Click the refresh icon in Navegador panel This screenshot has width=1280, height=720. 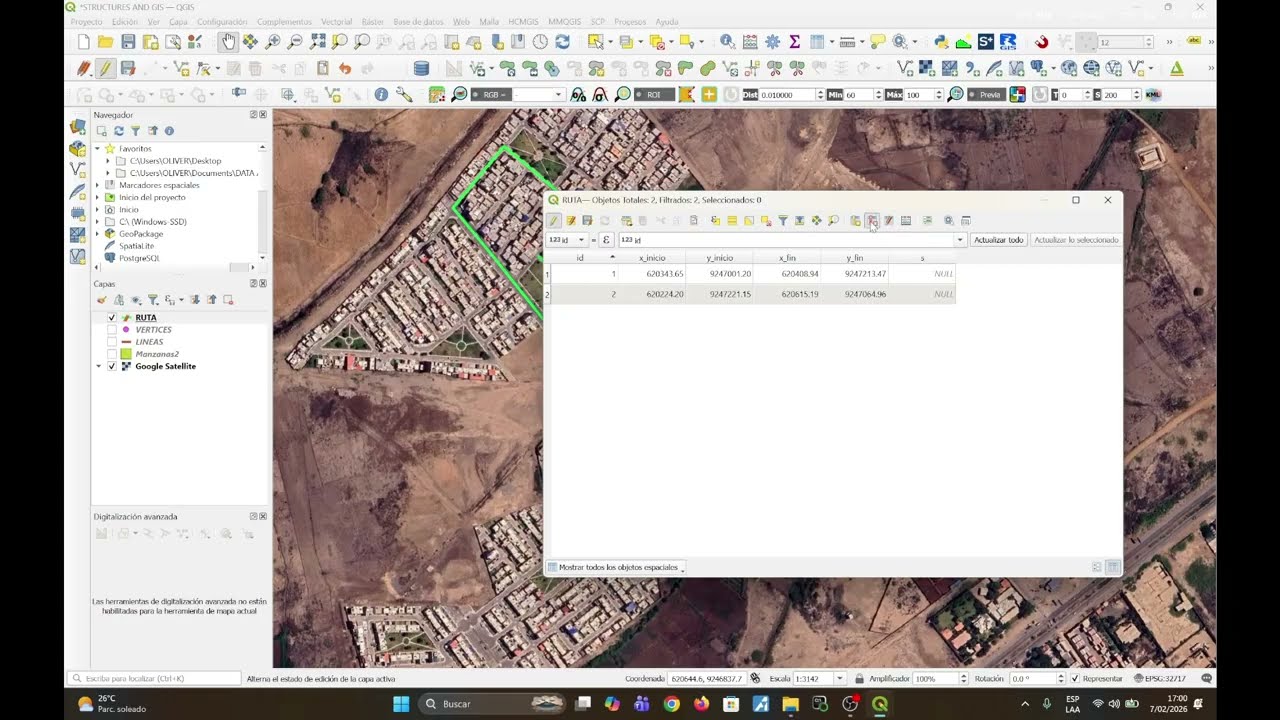118,131
